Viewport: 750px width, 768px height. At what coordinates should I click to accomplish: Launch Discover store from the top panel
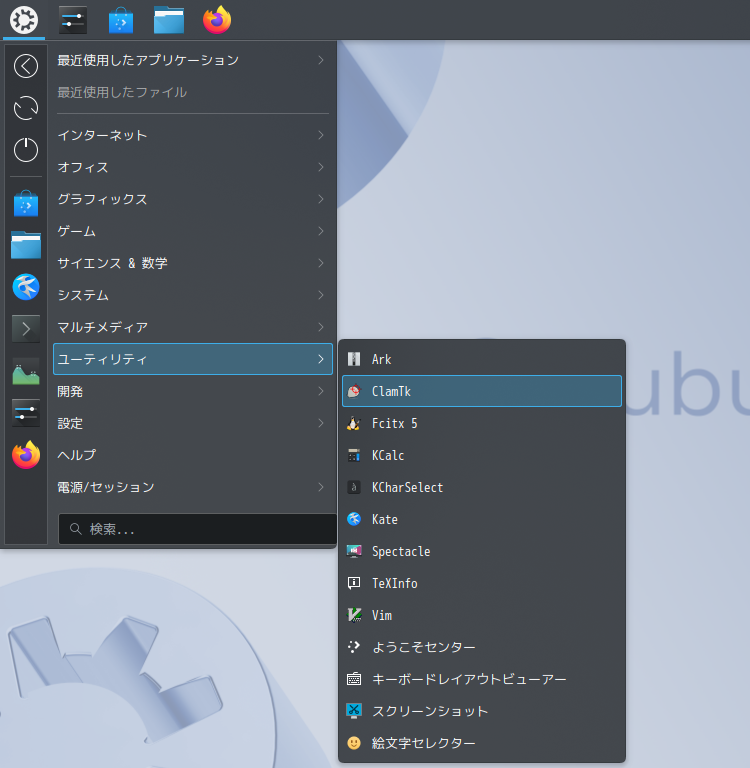pos(121,21)
